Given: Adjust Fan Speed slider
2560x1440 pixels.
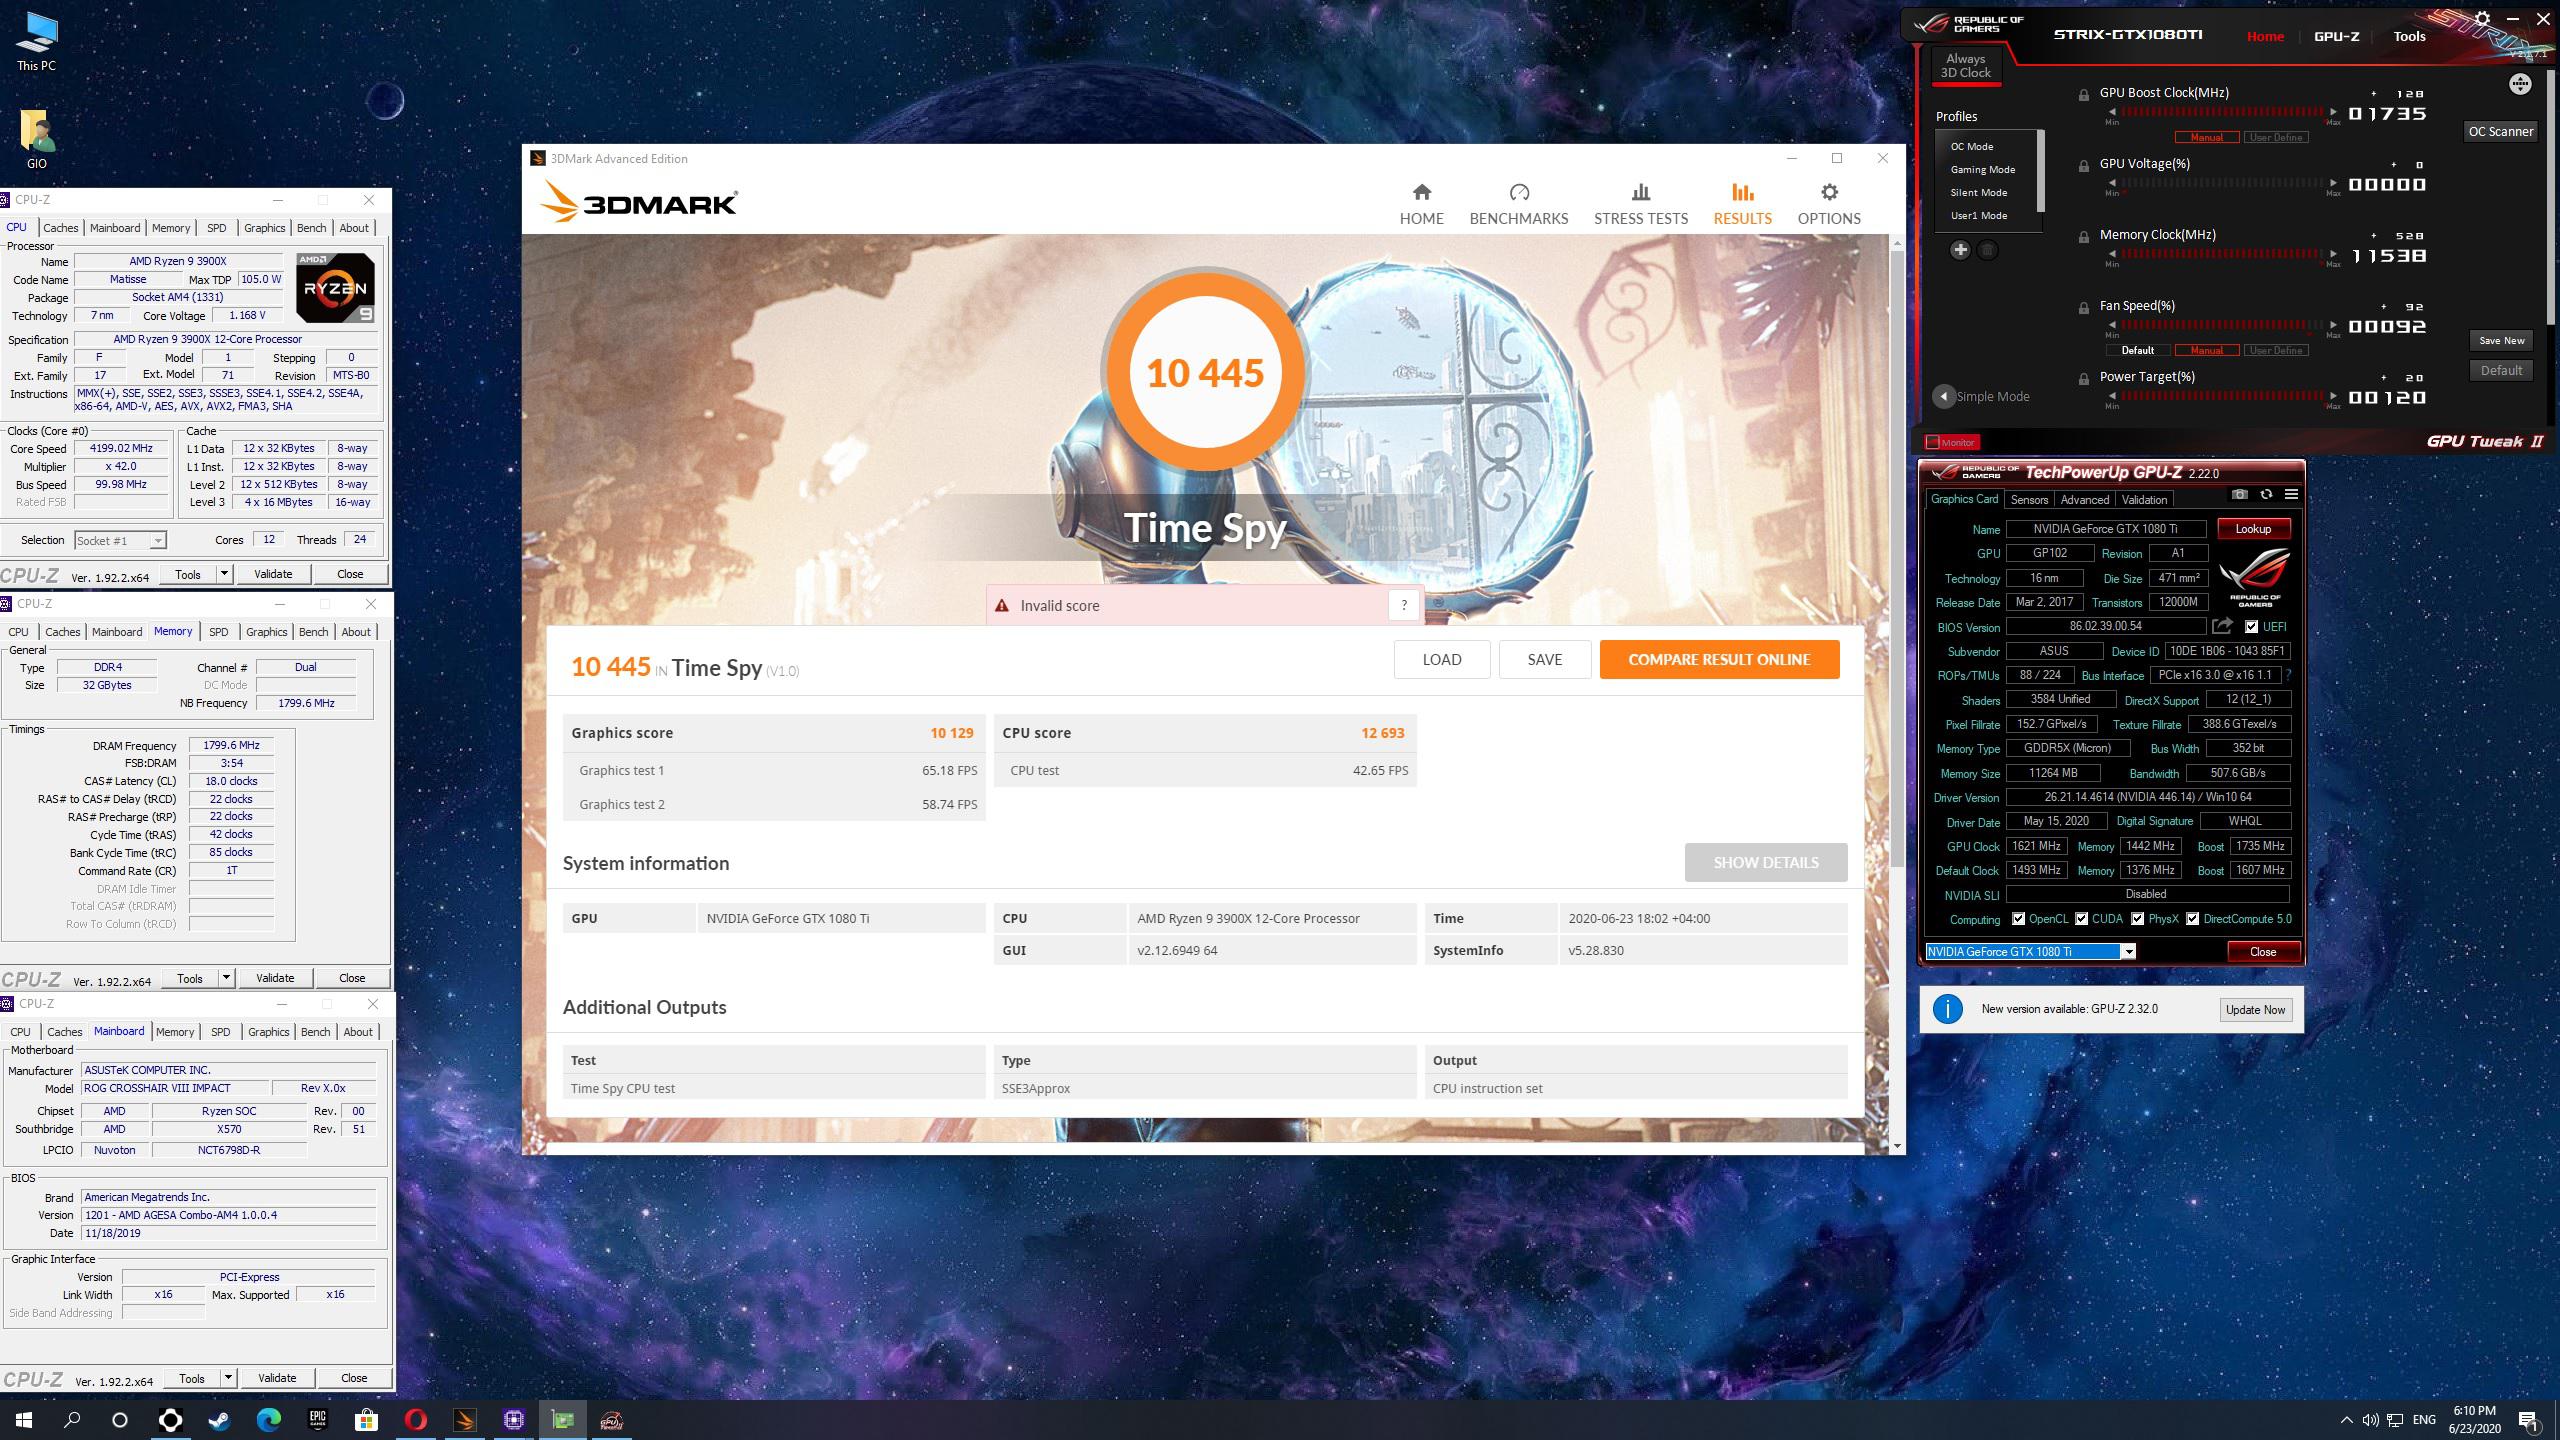Looking at the screenshot, I should coord(2222,325).
